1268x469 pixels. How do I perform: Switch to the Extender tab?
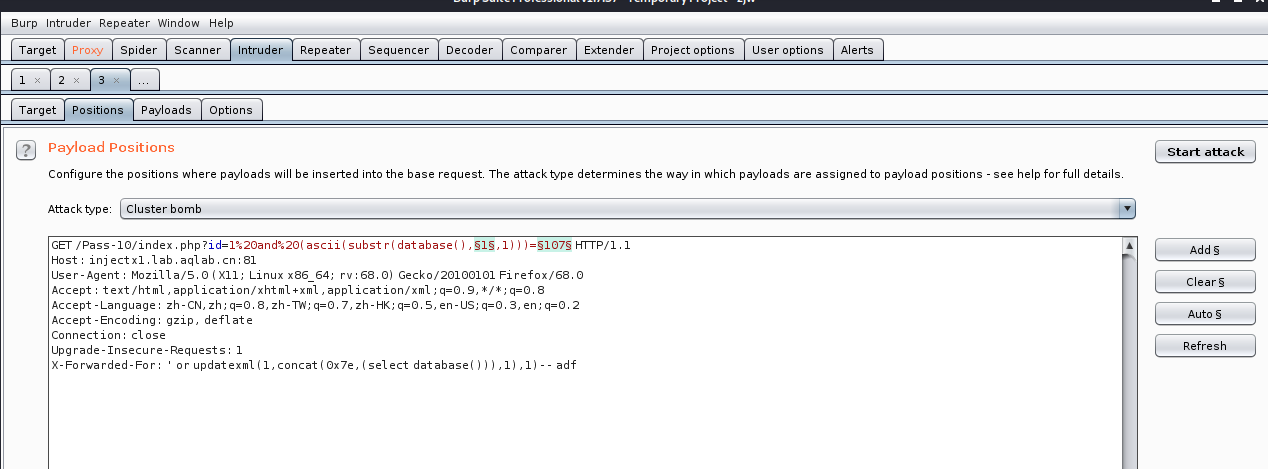point(608,50)
